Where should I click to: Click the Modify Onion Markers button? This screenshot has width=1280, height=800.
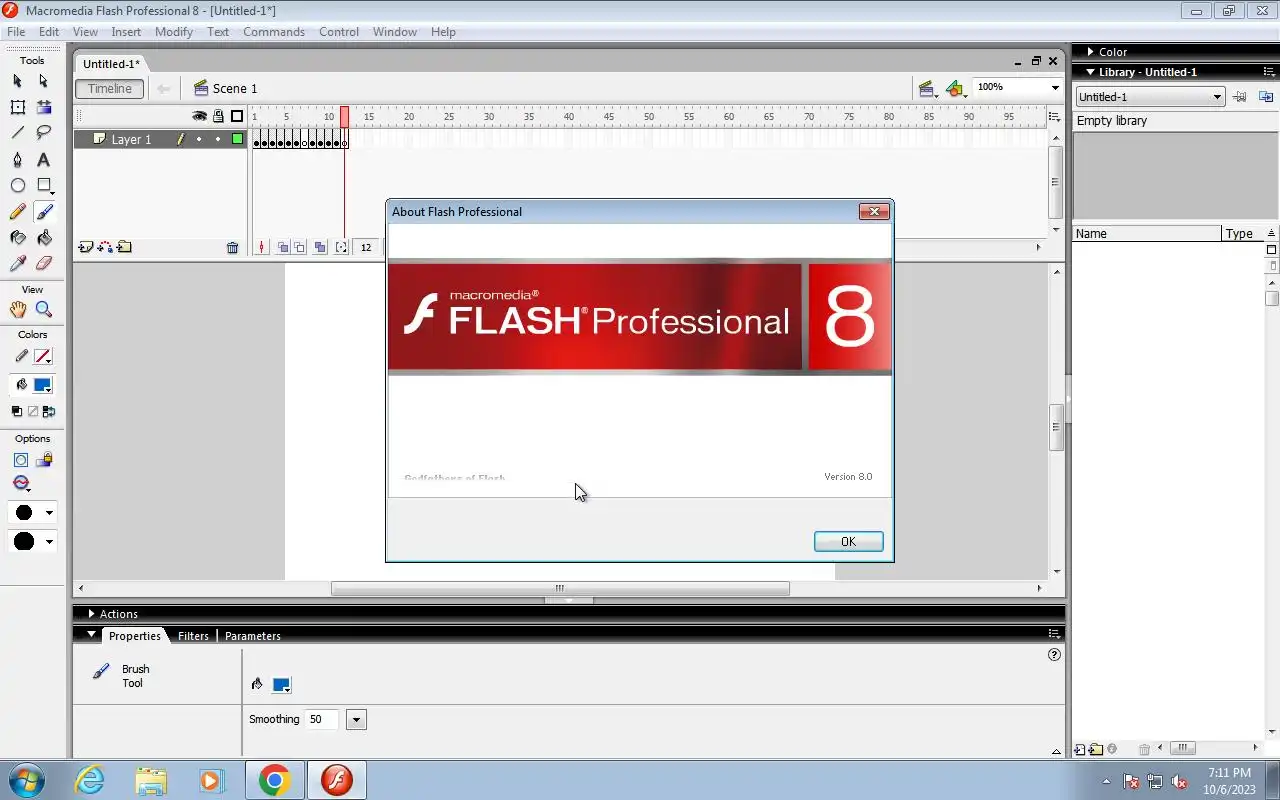click(342, 247)
